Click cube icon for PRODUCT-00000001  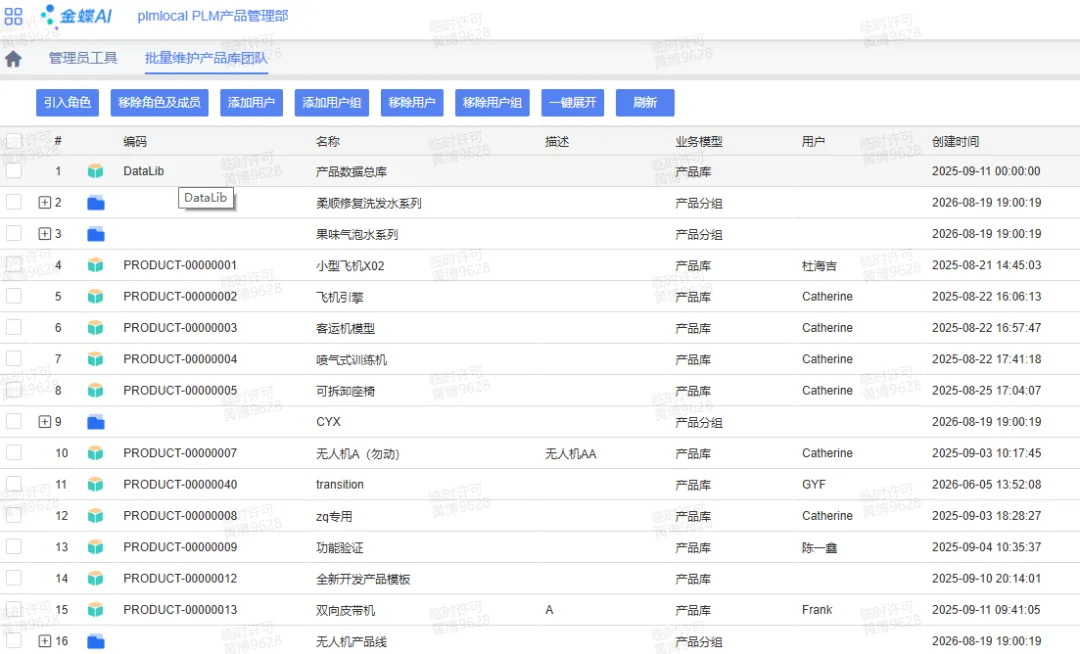(96, 265)
